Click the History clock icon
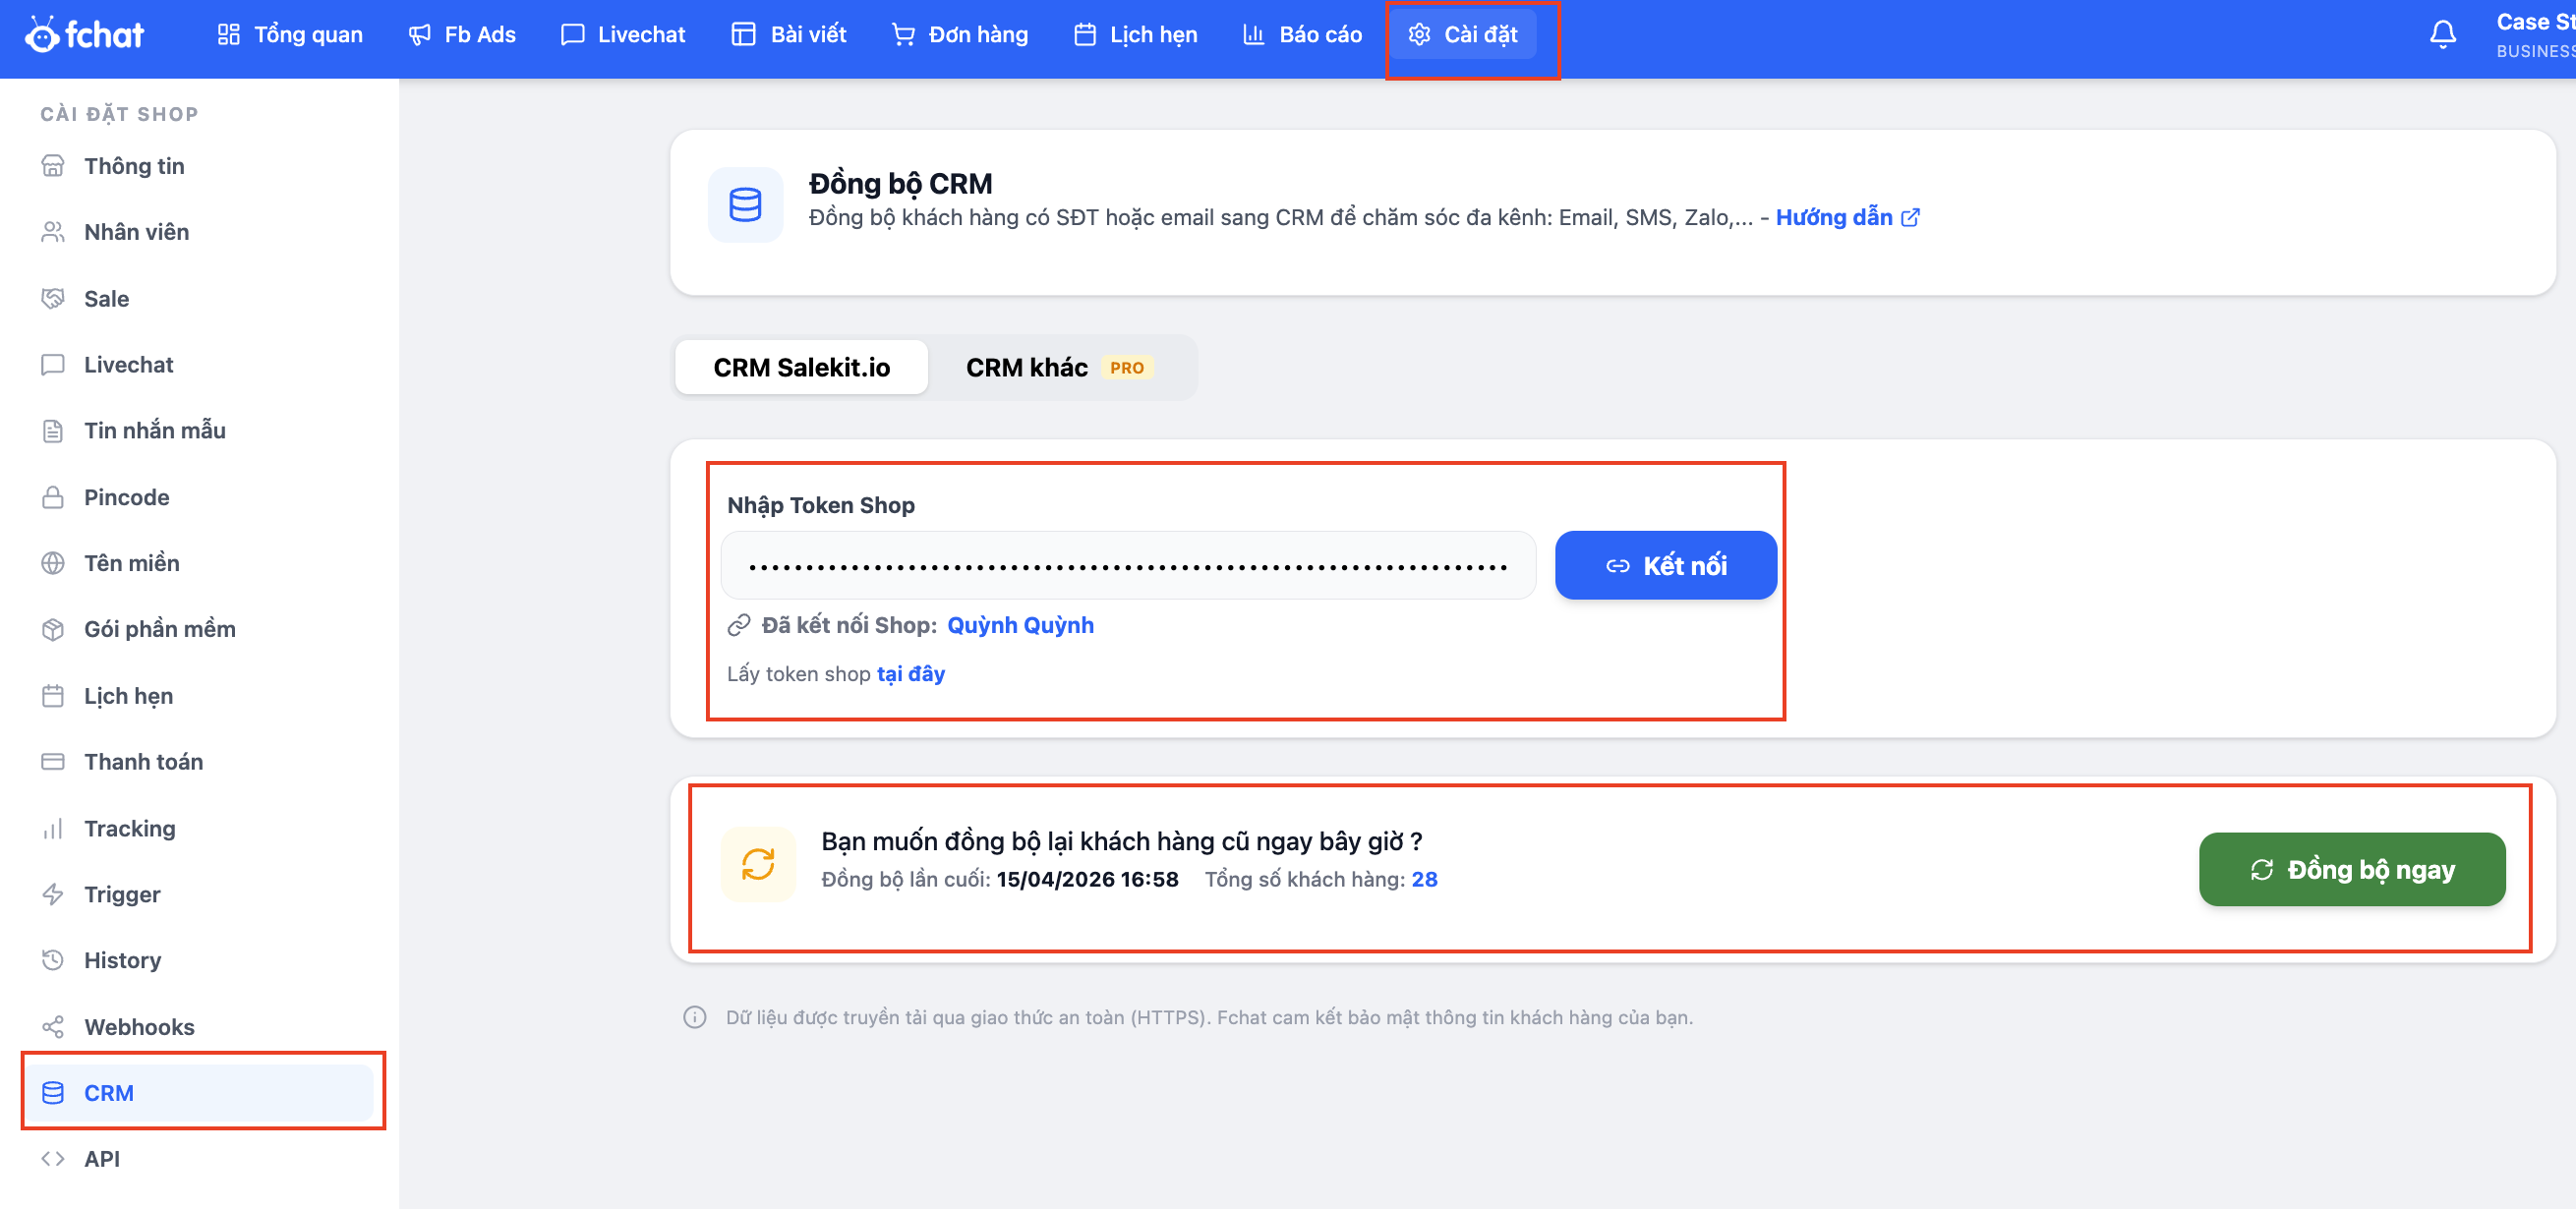The height and width of the screenshot is (1209, 2576). coord(53,960)
